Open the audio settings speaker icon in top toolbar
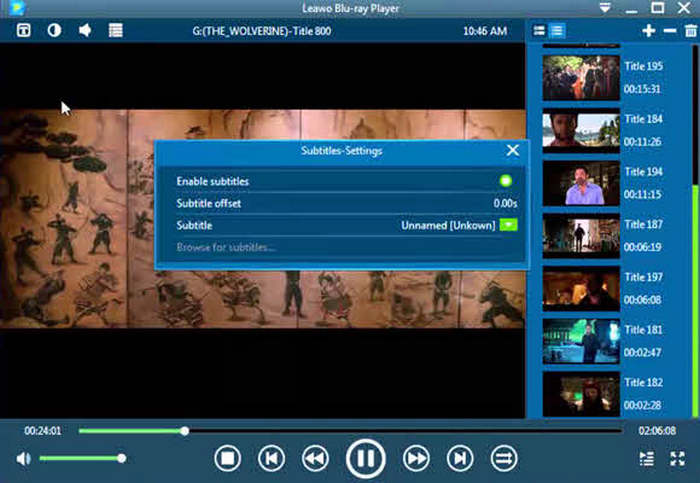The image size is (700, 483). [85, 30]
